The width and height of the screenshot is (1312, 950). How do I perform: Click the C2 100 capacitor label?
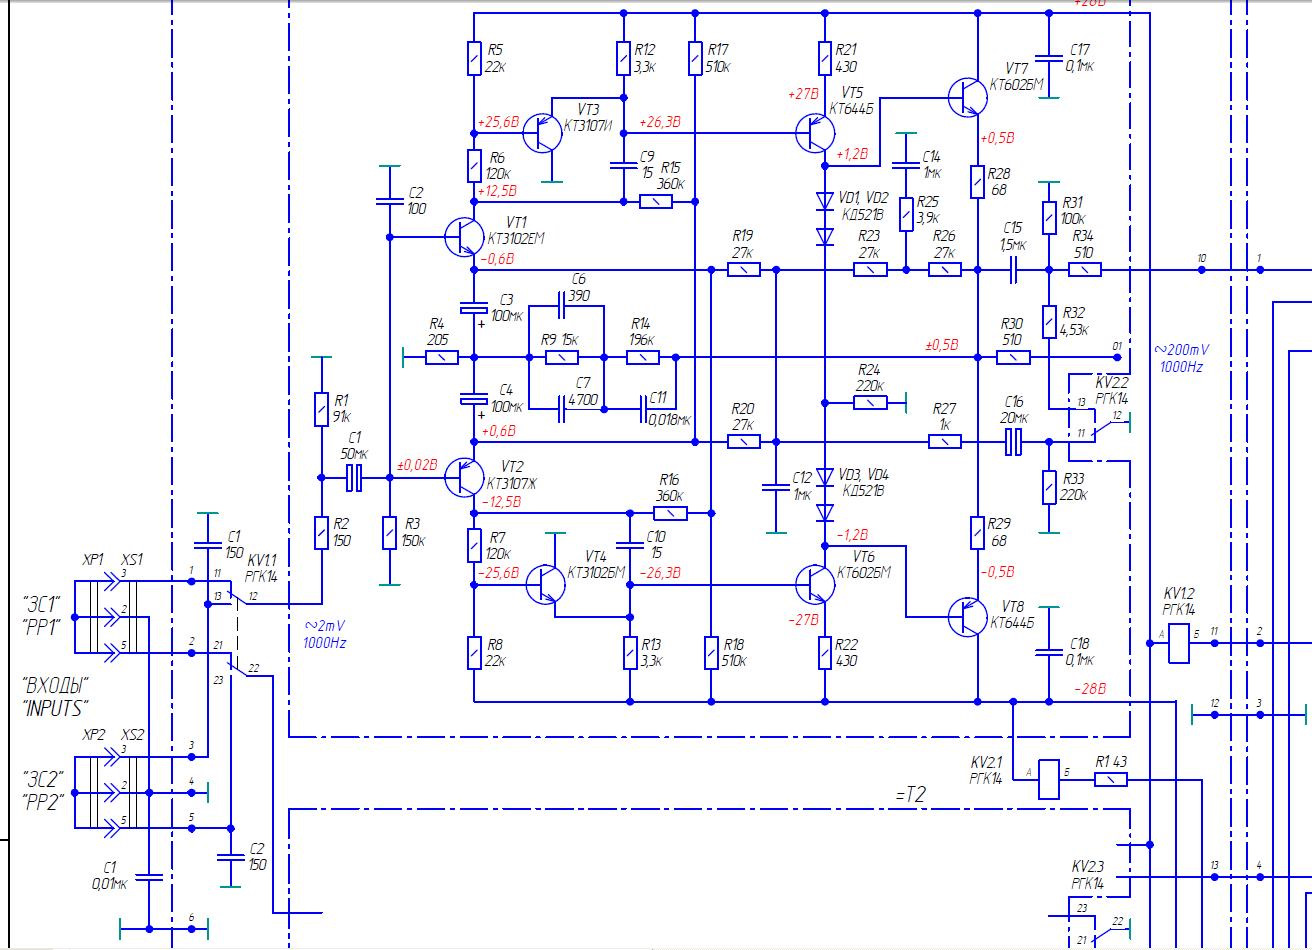pos(418,201)
